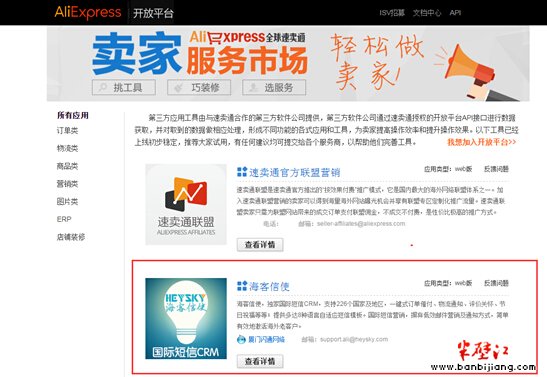
Task: Select 商品类 category in sidebar
Action: [67, 166]
